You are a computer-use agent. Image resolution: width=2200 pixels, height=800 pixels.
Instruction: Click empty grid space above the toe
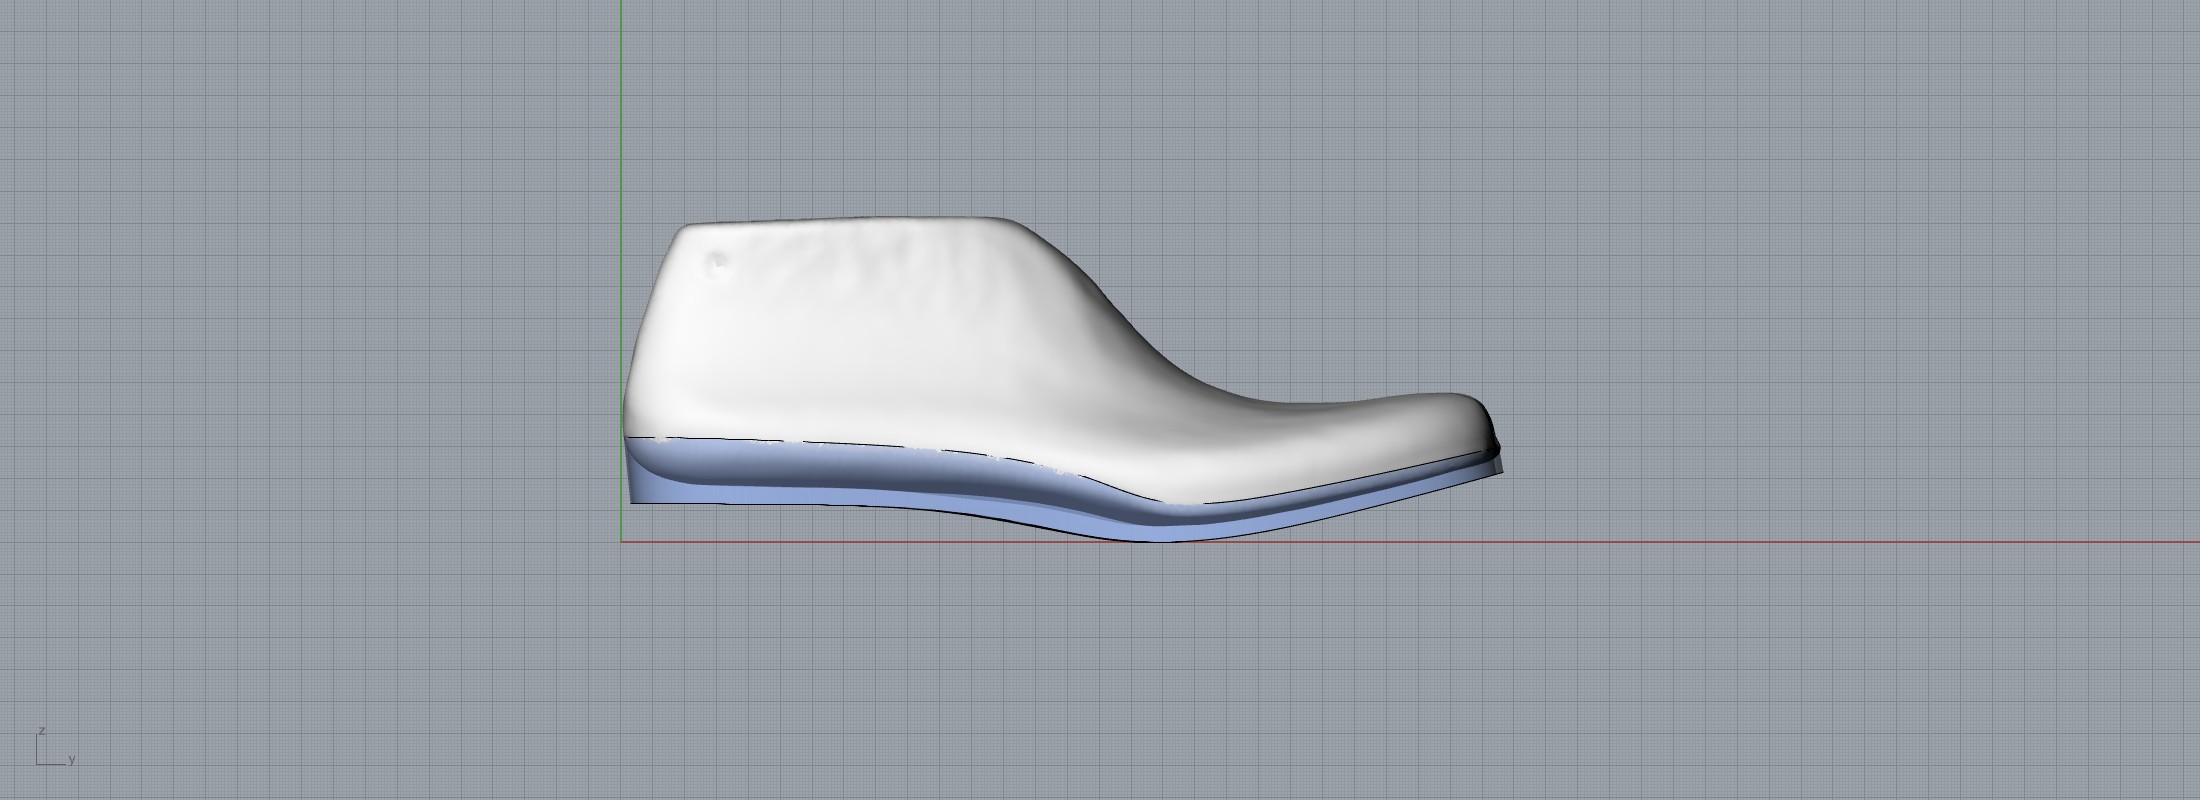point(1450,250)
